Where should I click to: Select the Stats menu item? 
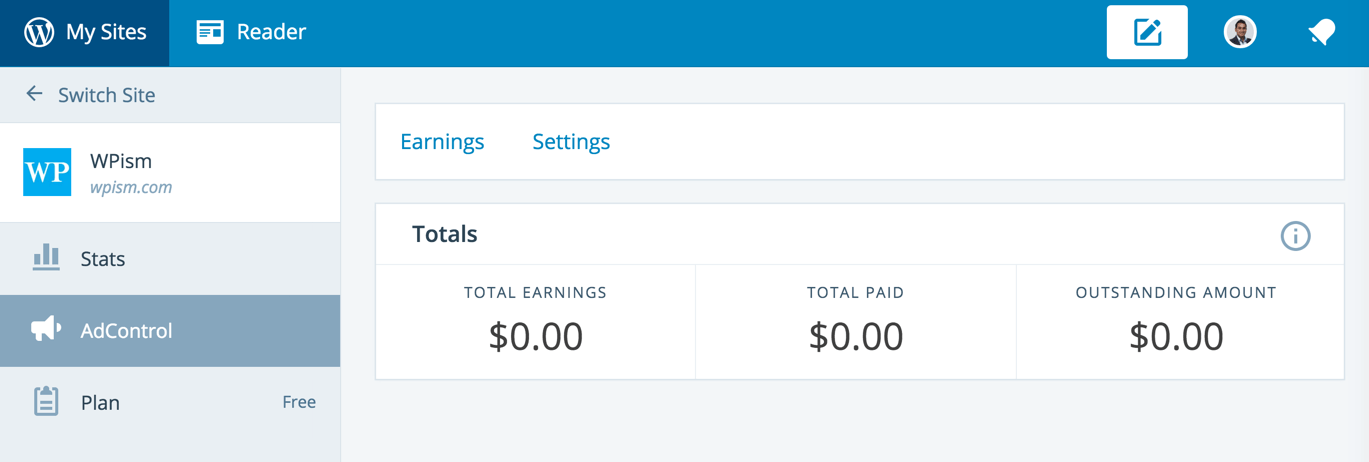170,259
